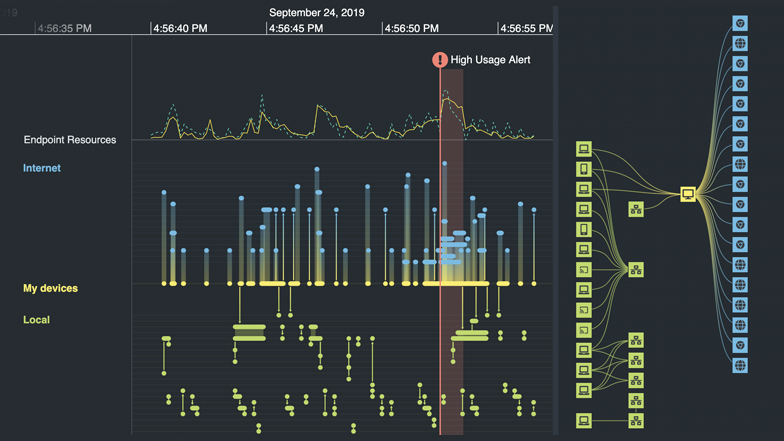Click the 4:56:45 PM time tick

tap(295, 29)
